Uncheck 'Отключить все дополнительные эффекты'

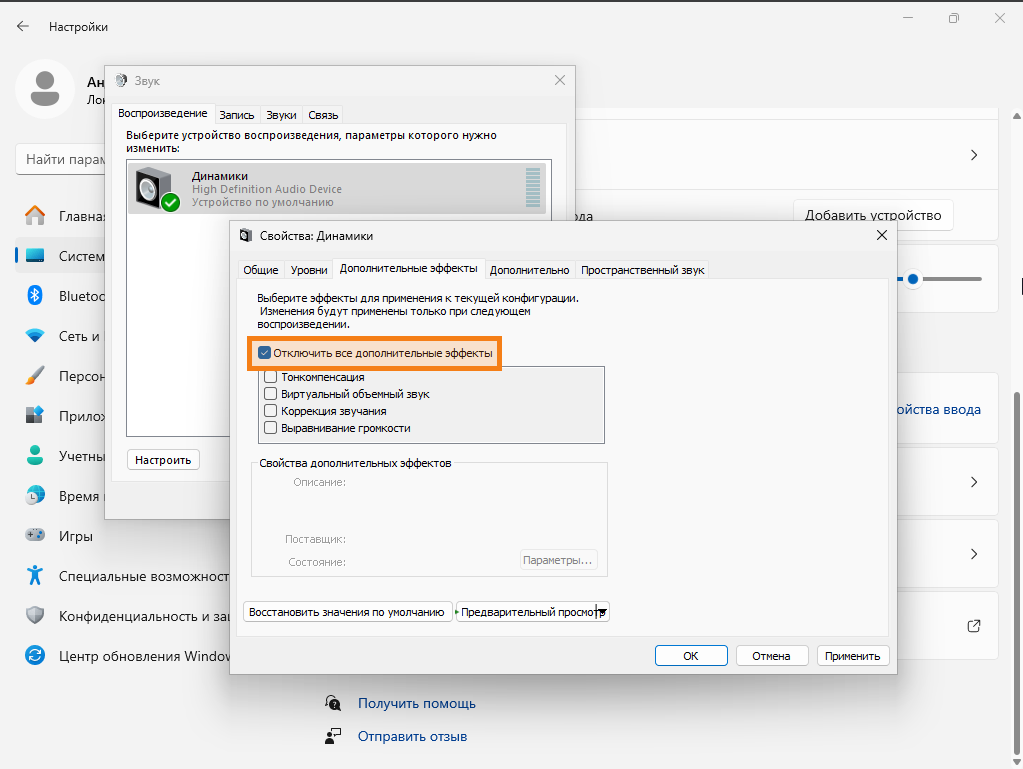pyautogui.click(x=265, y=353)
